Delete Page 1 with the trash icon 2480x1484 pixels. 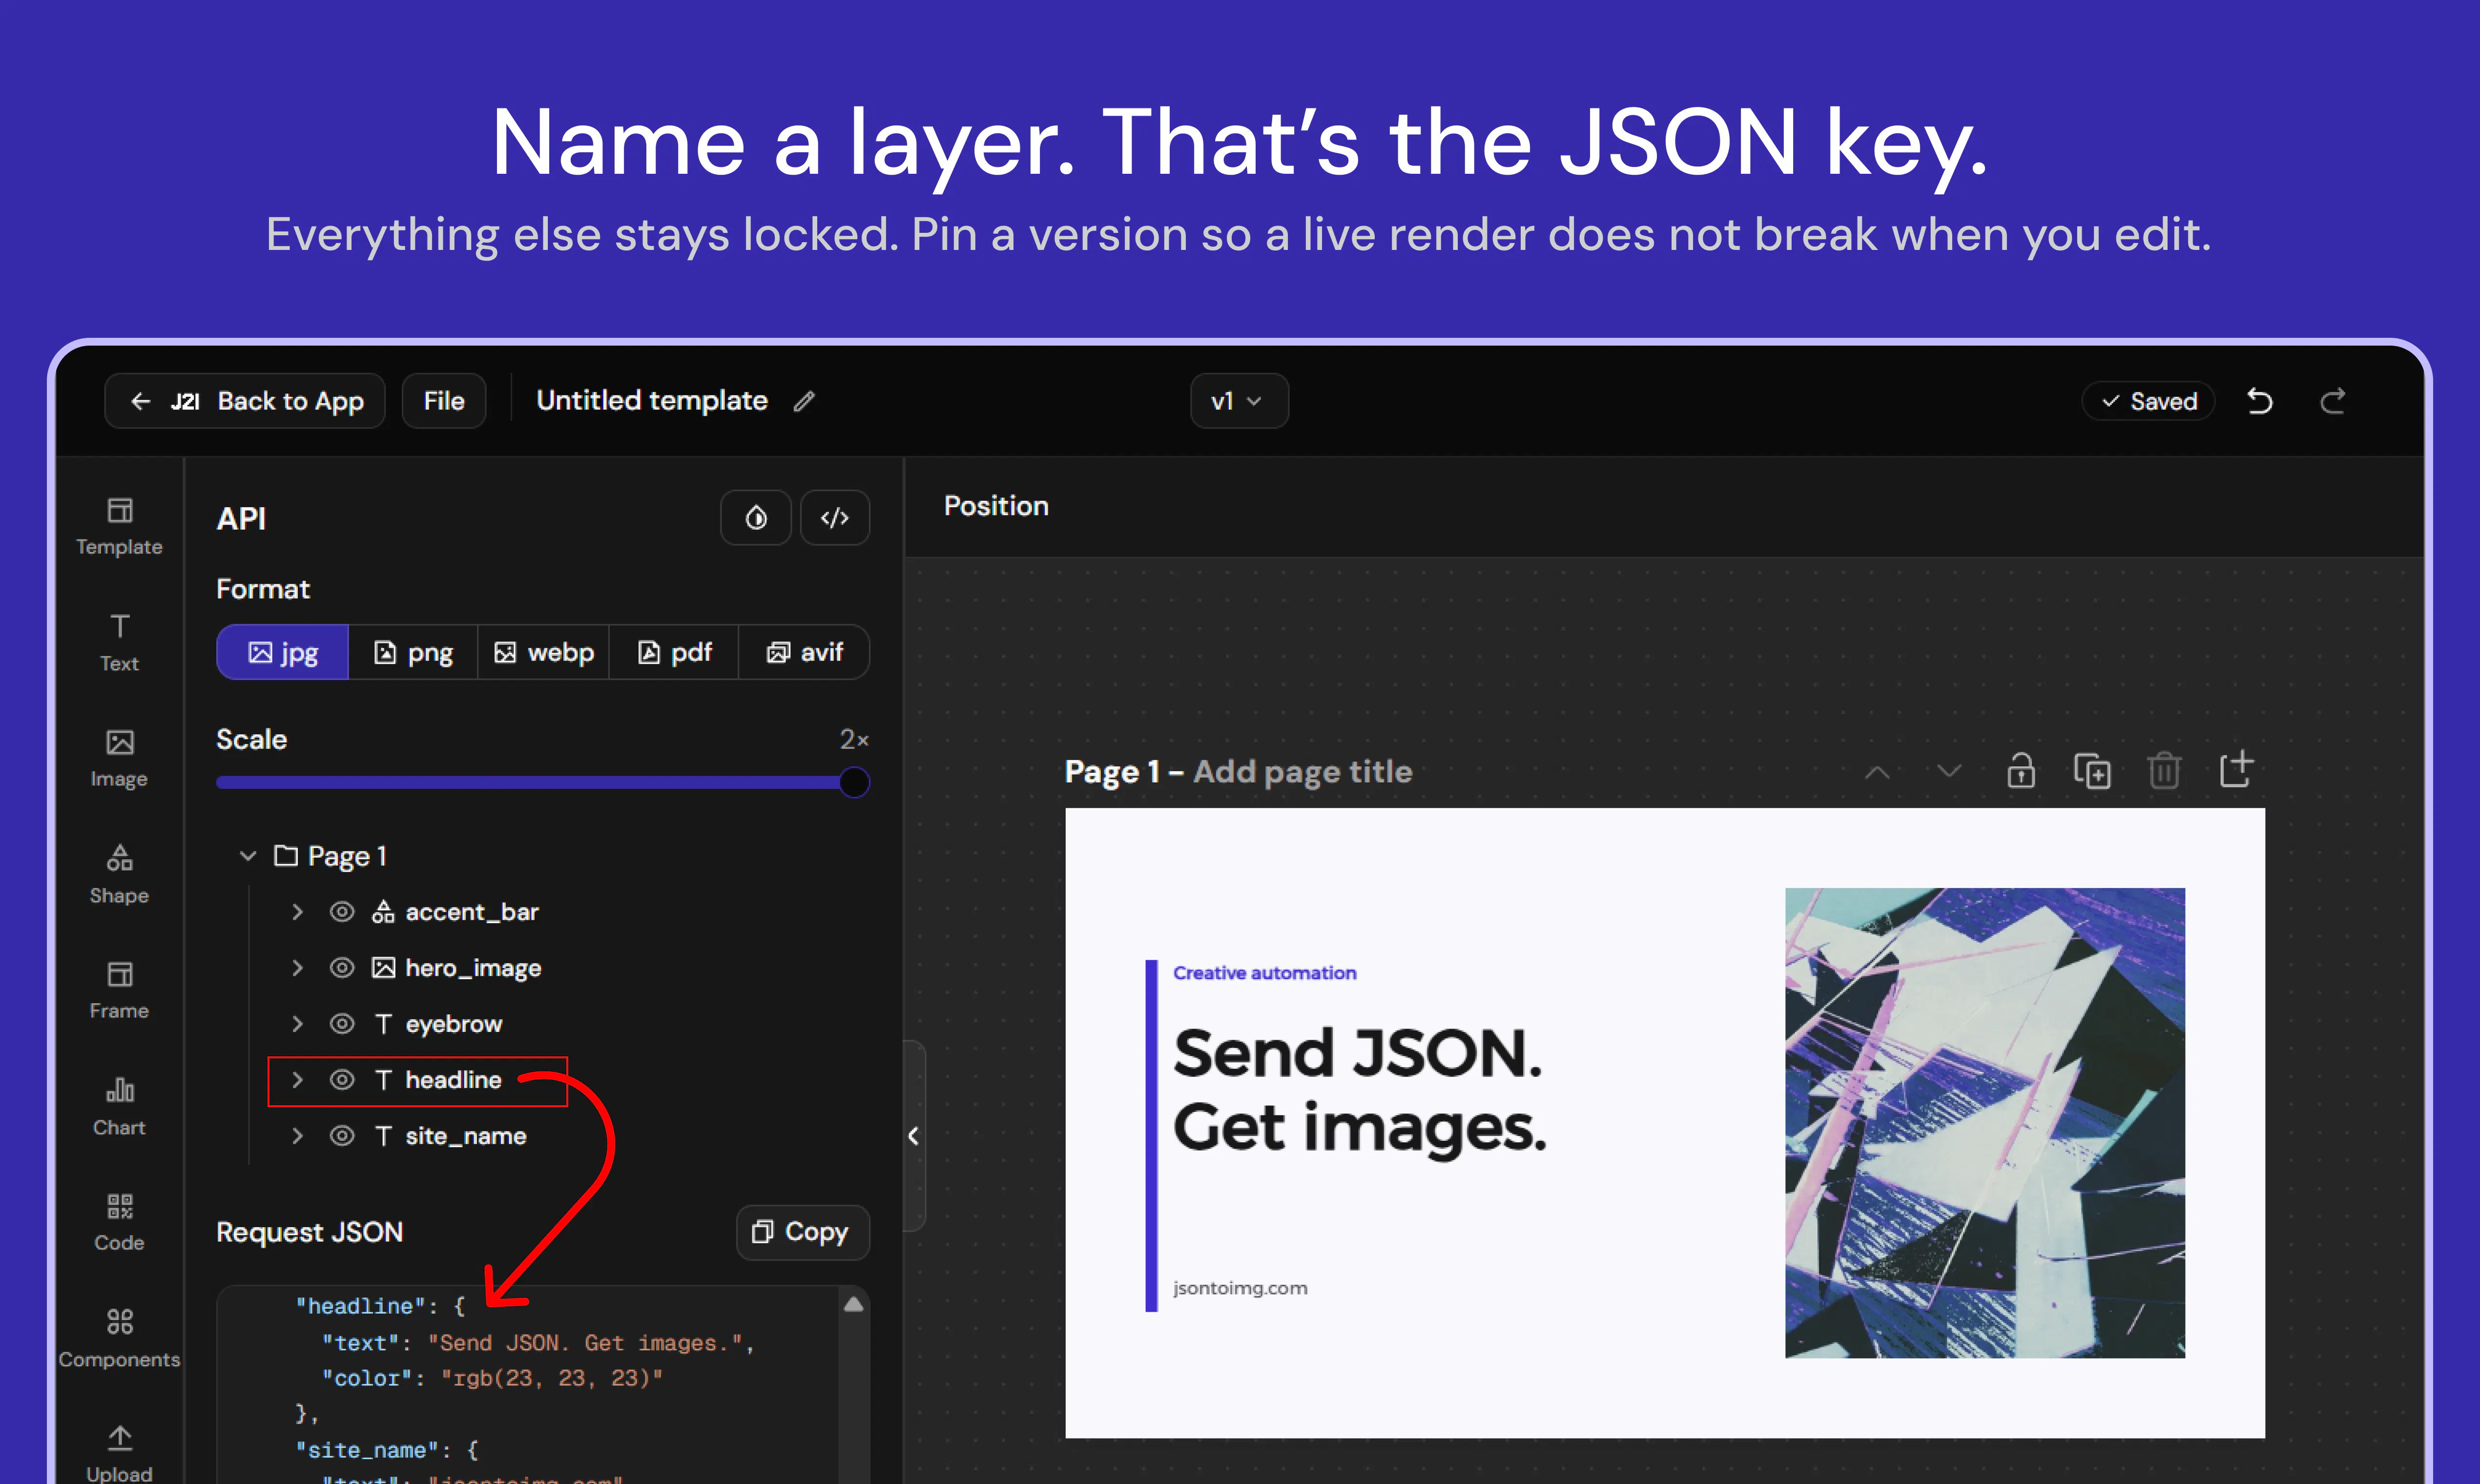click(2164, 771)
